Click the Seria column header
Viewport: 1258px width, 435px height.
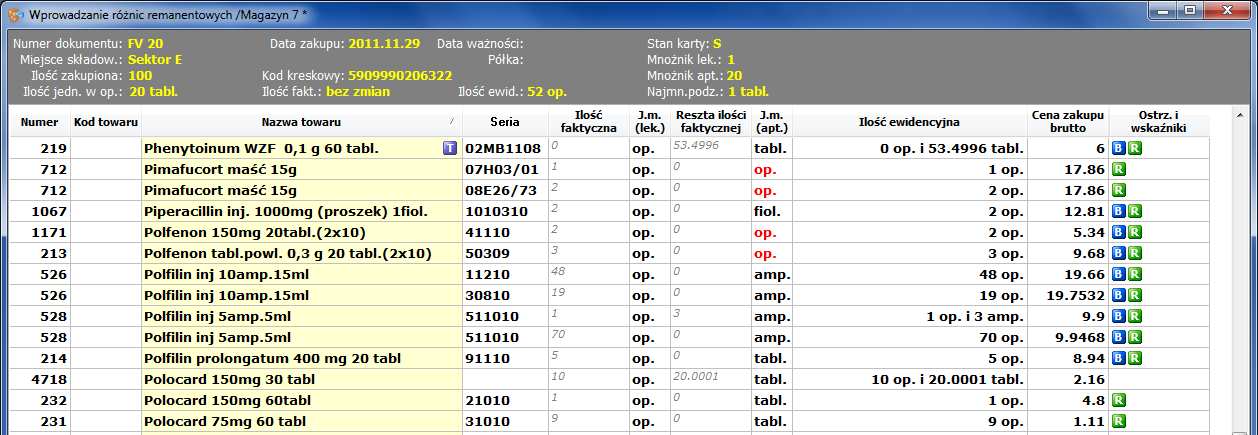(x=505, y=122)
